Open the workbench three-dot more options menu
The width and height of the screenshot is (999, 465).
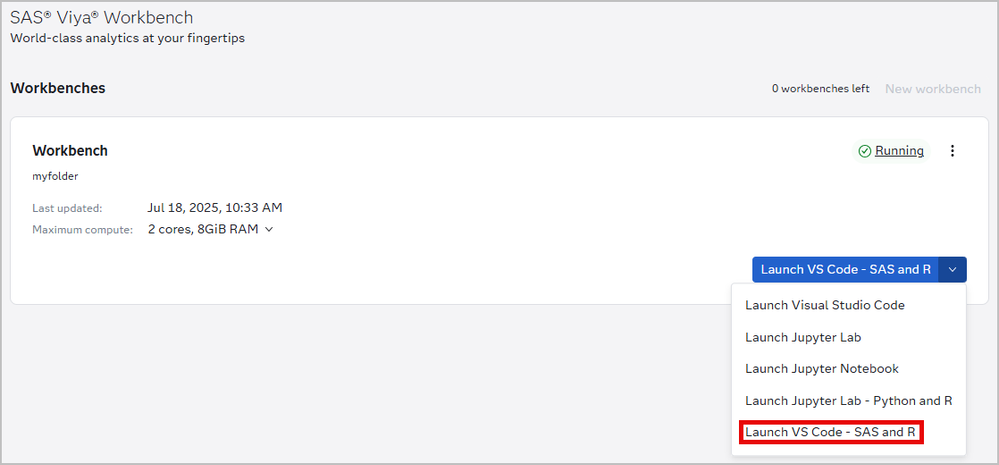[952, 151]
